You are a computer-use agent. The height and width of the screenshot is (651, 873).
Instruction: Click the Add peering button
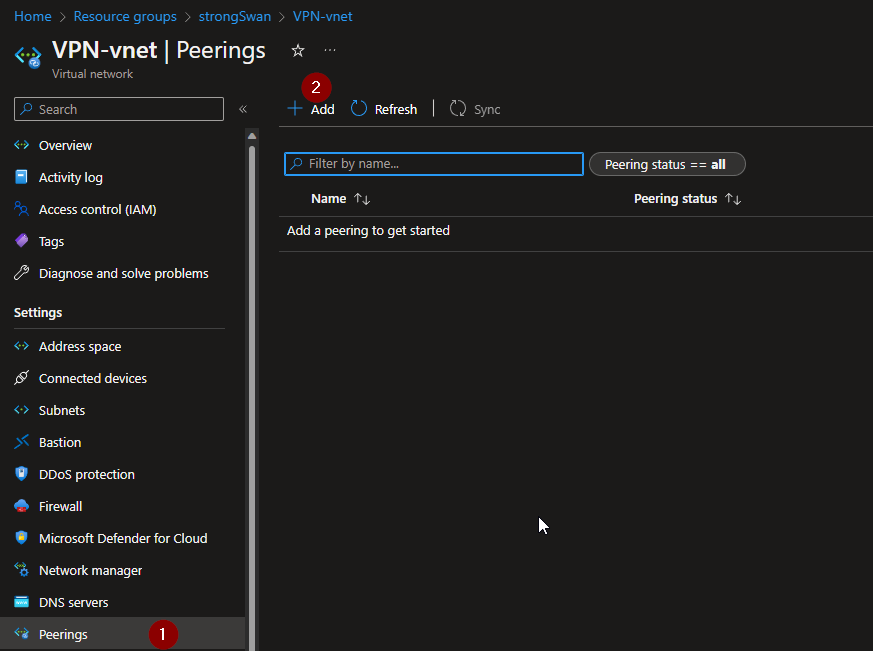tap(311, 109)
